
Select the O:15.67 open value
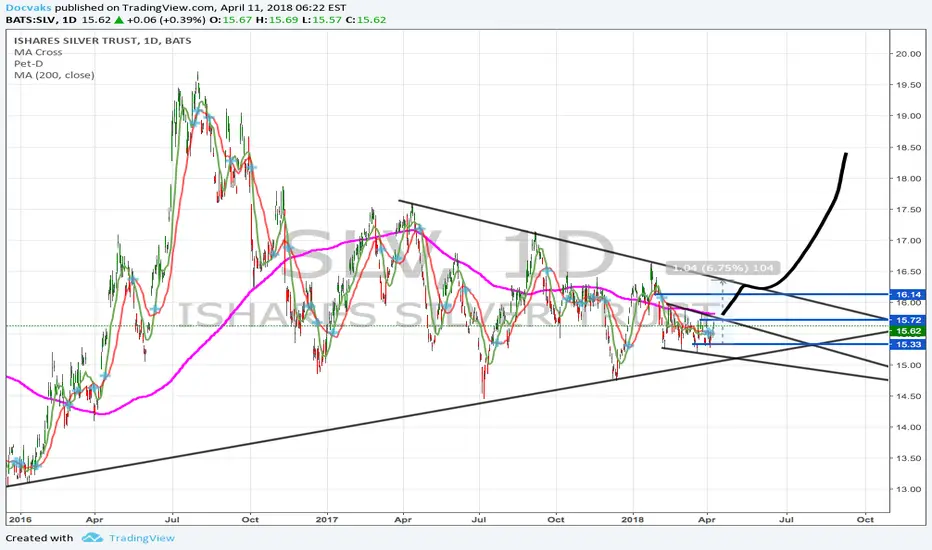229,20
